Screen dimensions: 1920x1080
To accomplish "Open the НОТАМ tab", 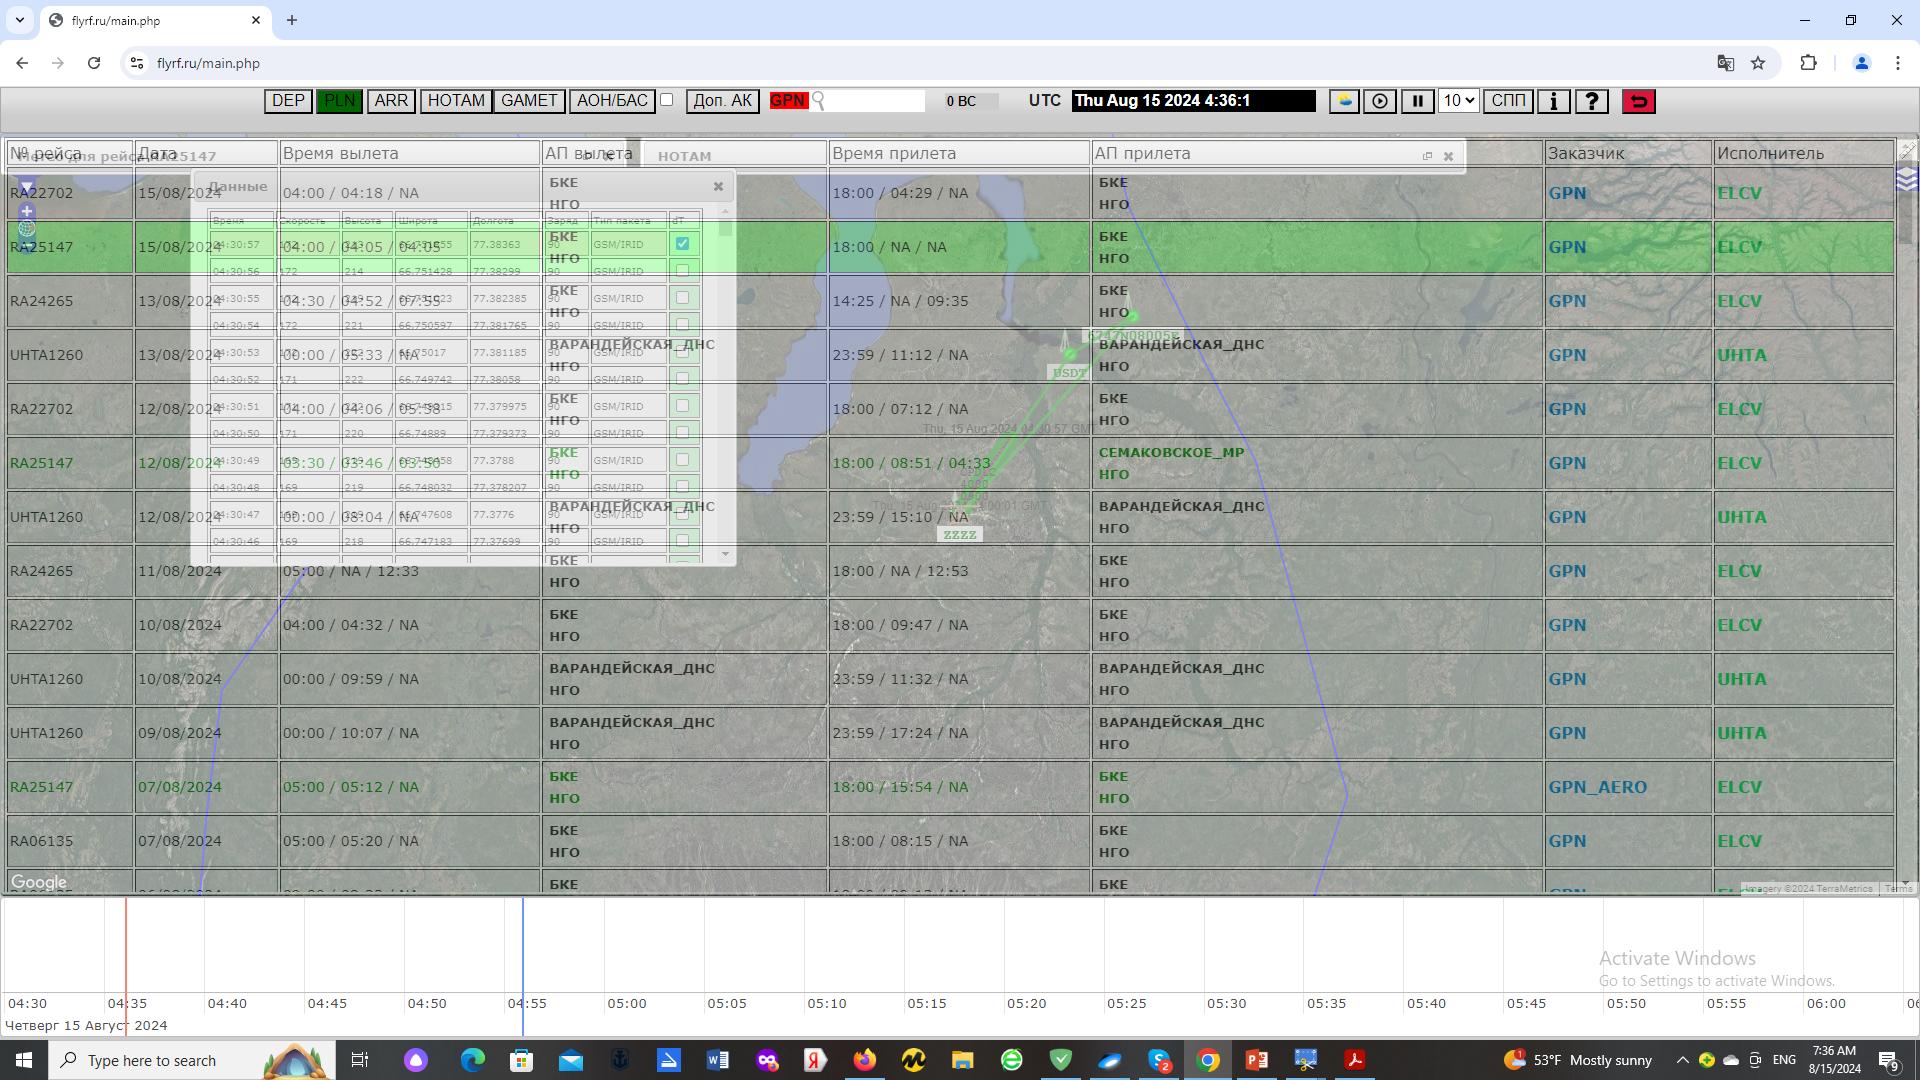I will click(x=456, y=101).
